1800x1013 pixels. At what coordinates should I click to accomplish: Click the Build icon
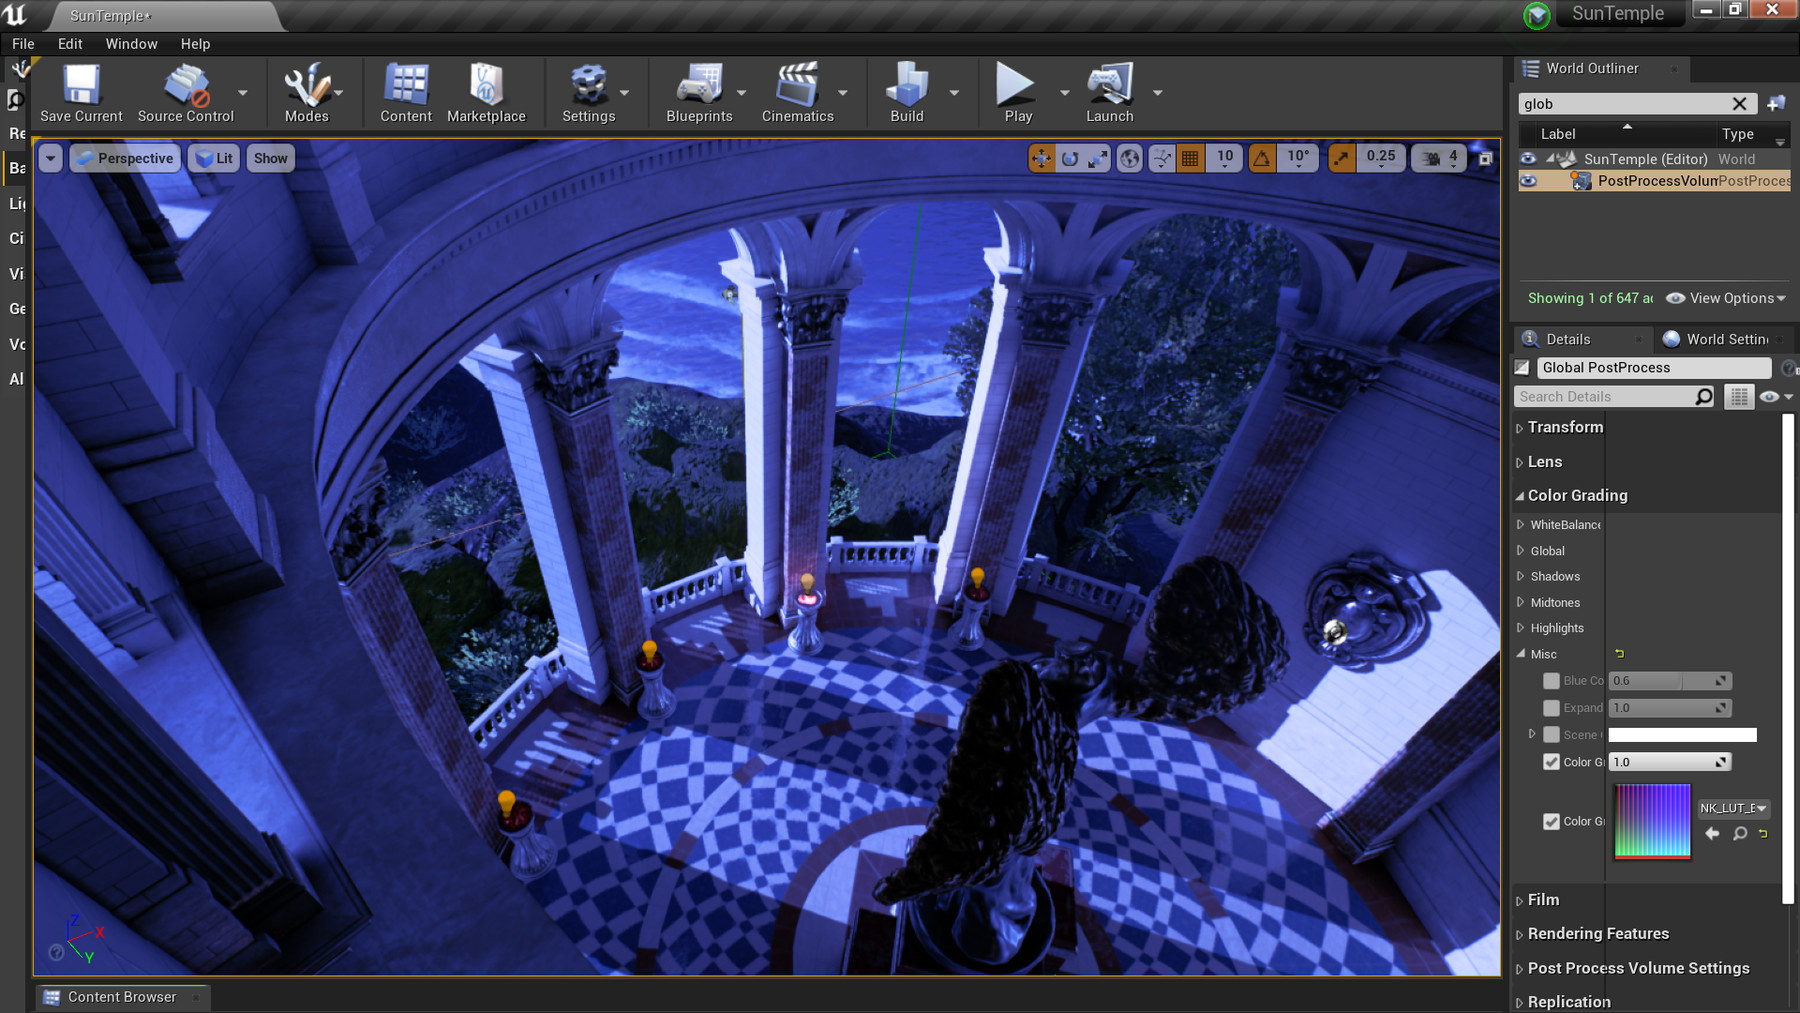pyautogui.click(x=905, y=92)
